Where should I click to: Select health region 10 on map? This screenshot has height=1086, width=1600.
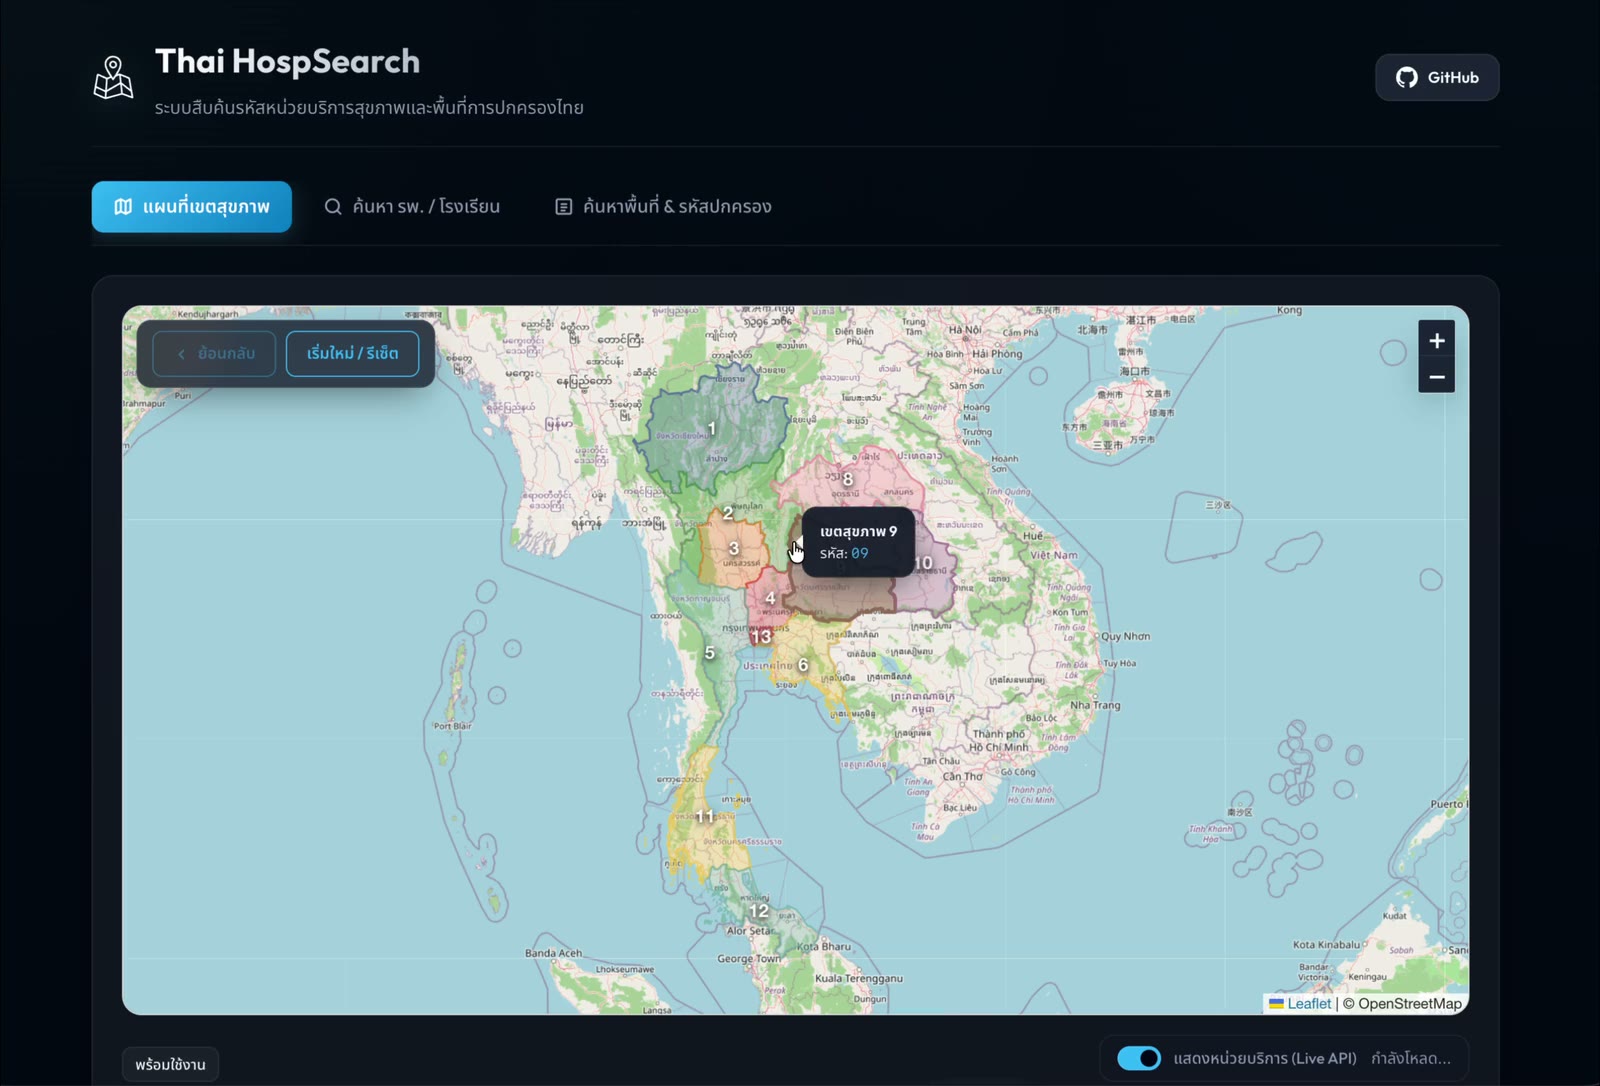(x=923, y=563)
